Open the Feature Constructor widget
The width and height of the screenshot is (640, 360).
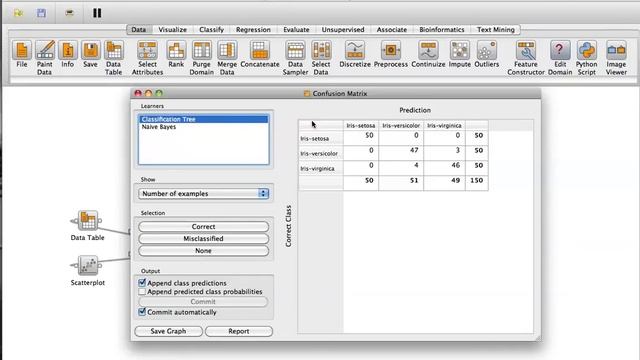tap(526, 50)
